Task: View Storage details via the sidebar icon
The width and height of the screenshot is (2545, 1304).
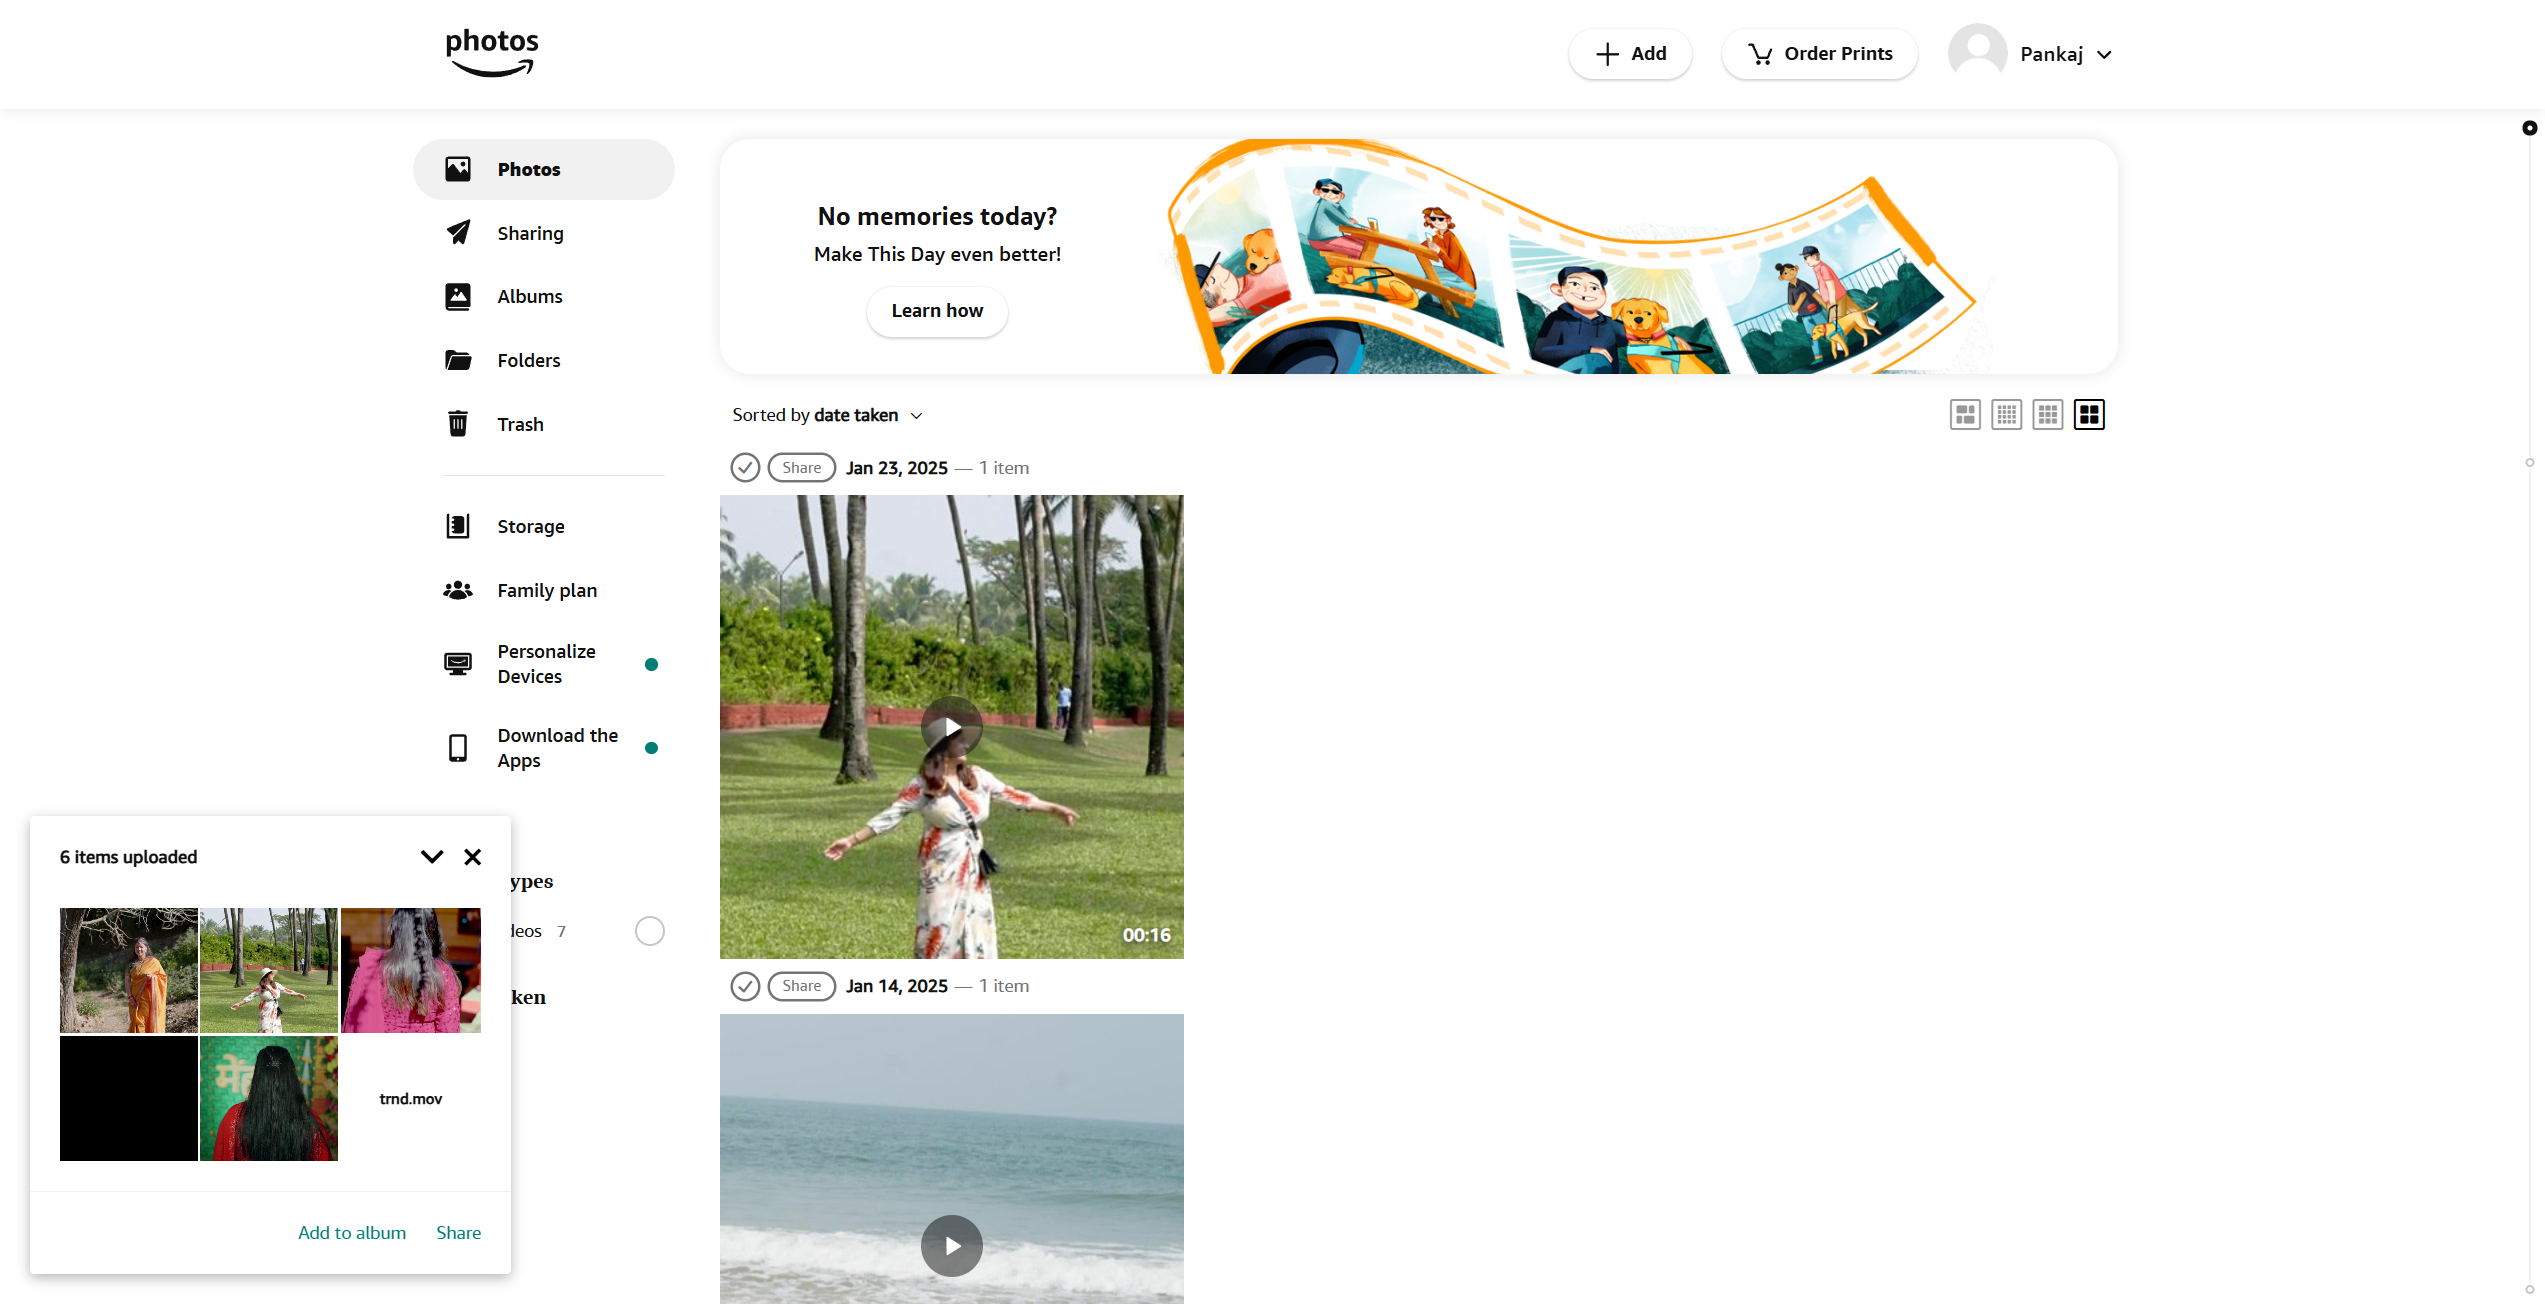Action: pyautogui.click(x=457, y=525)
